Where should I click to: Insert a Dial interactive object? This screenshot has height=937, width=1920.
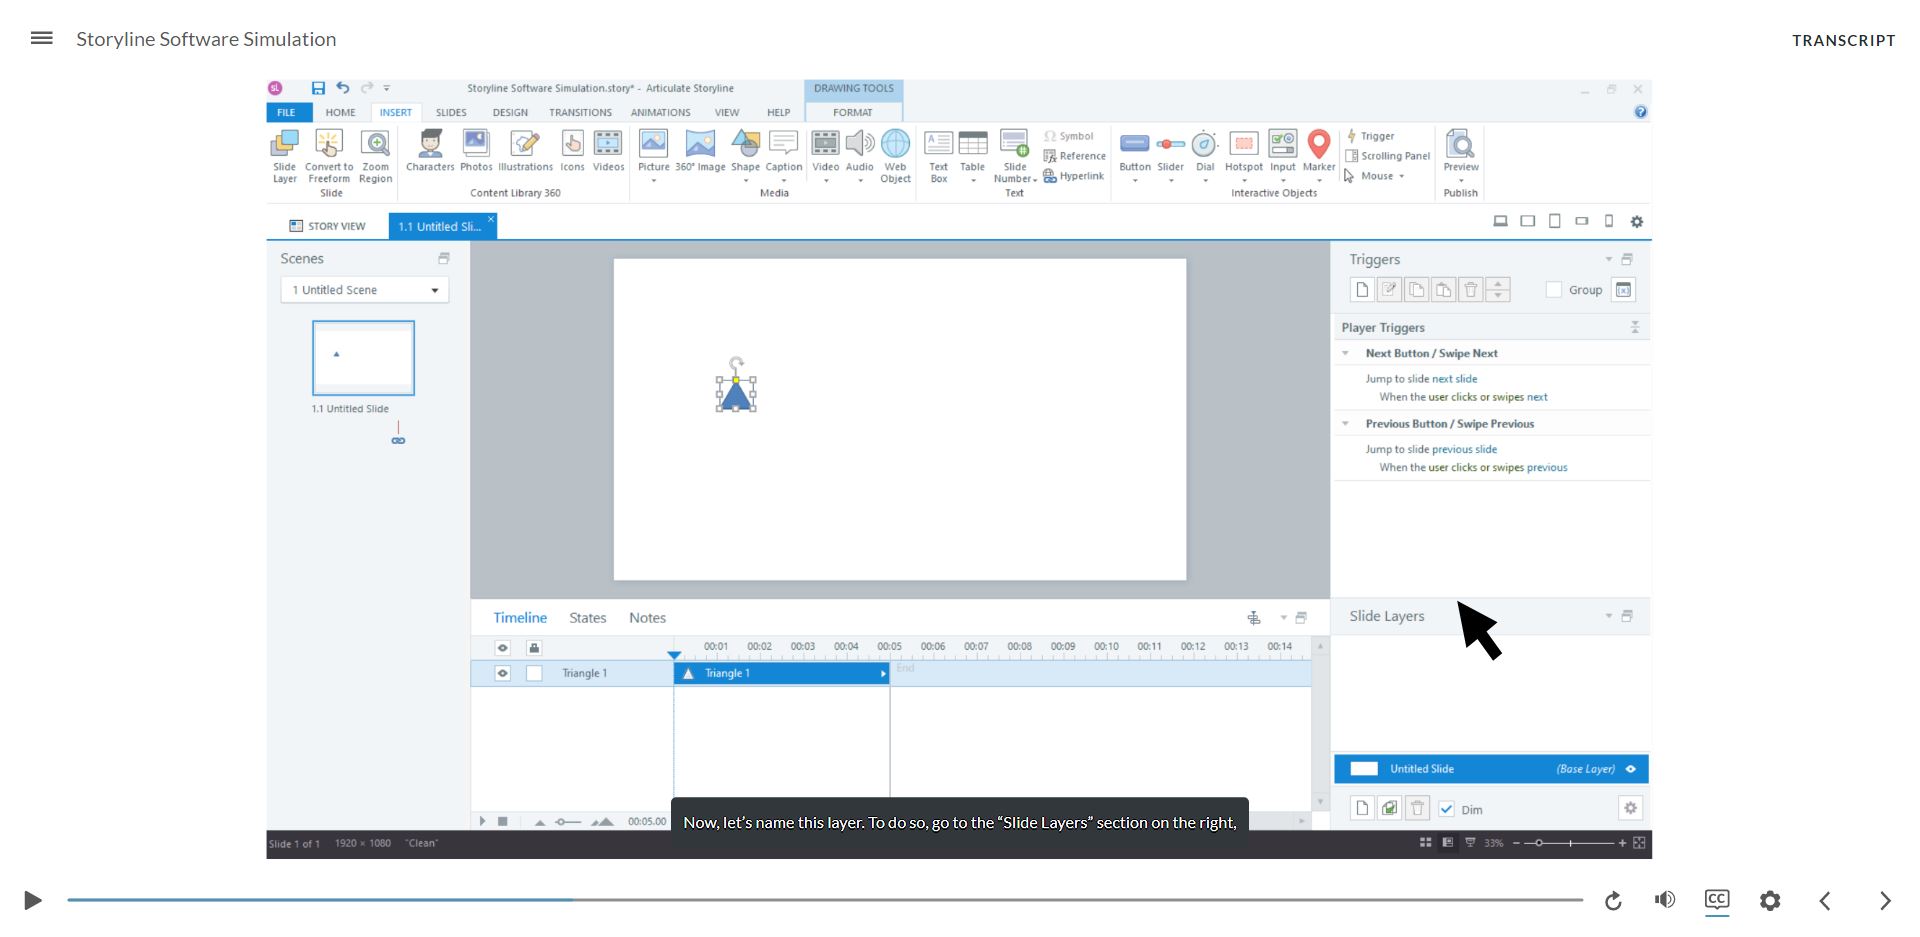click(x=1204, y=150)
